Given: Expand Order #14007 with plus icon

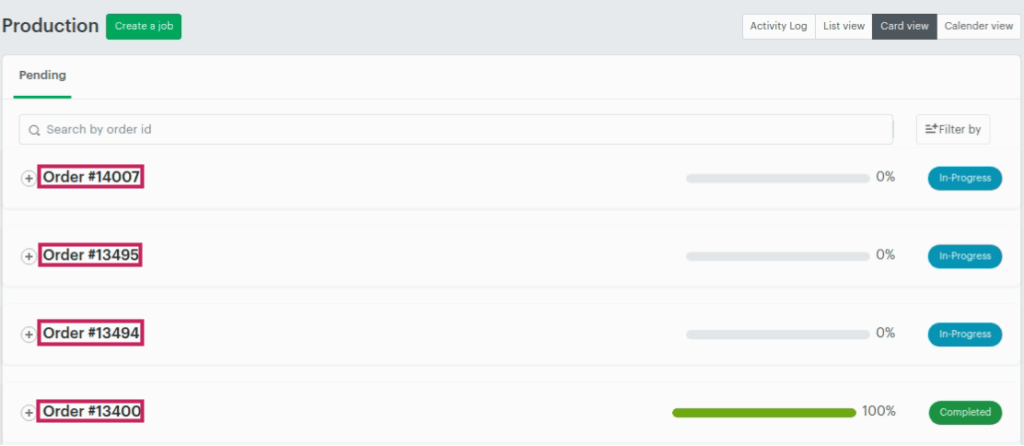Looking at the screenshot, I should [28, 178].
